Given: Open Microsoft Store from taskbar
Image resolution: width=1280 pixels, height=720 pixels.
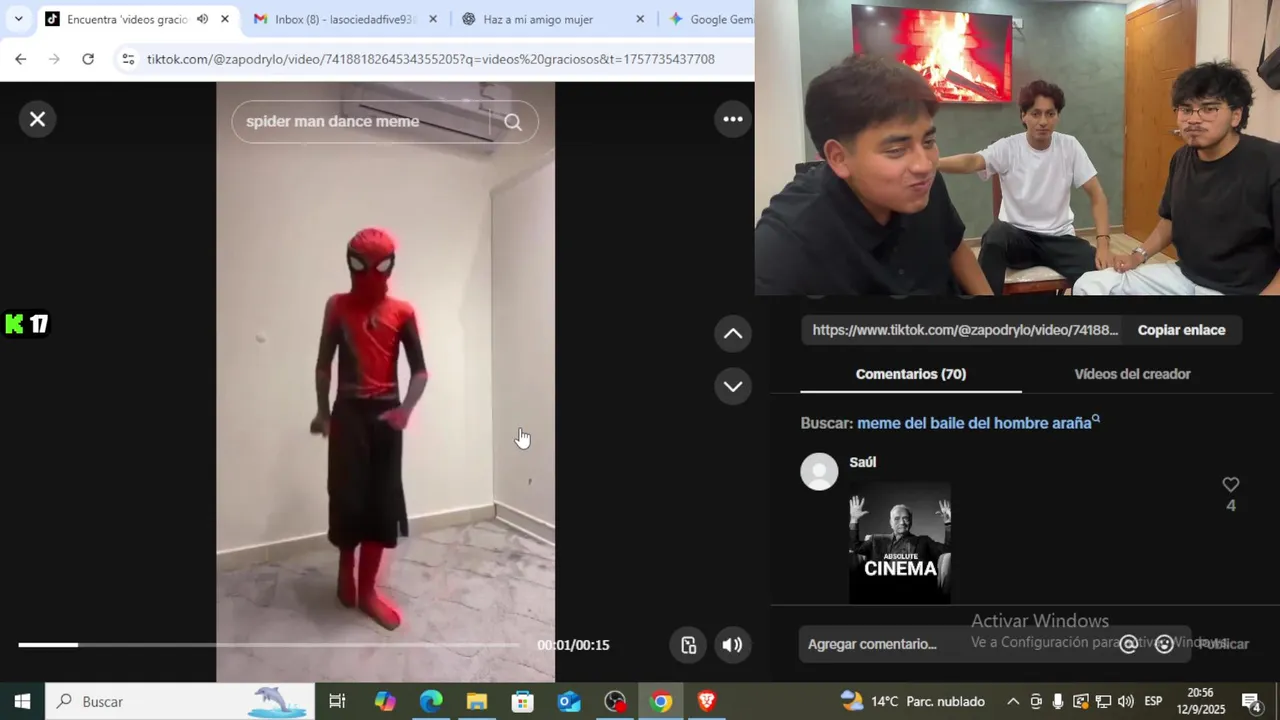Looking at the screenshot, I should click(x=523, y=701).
